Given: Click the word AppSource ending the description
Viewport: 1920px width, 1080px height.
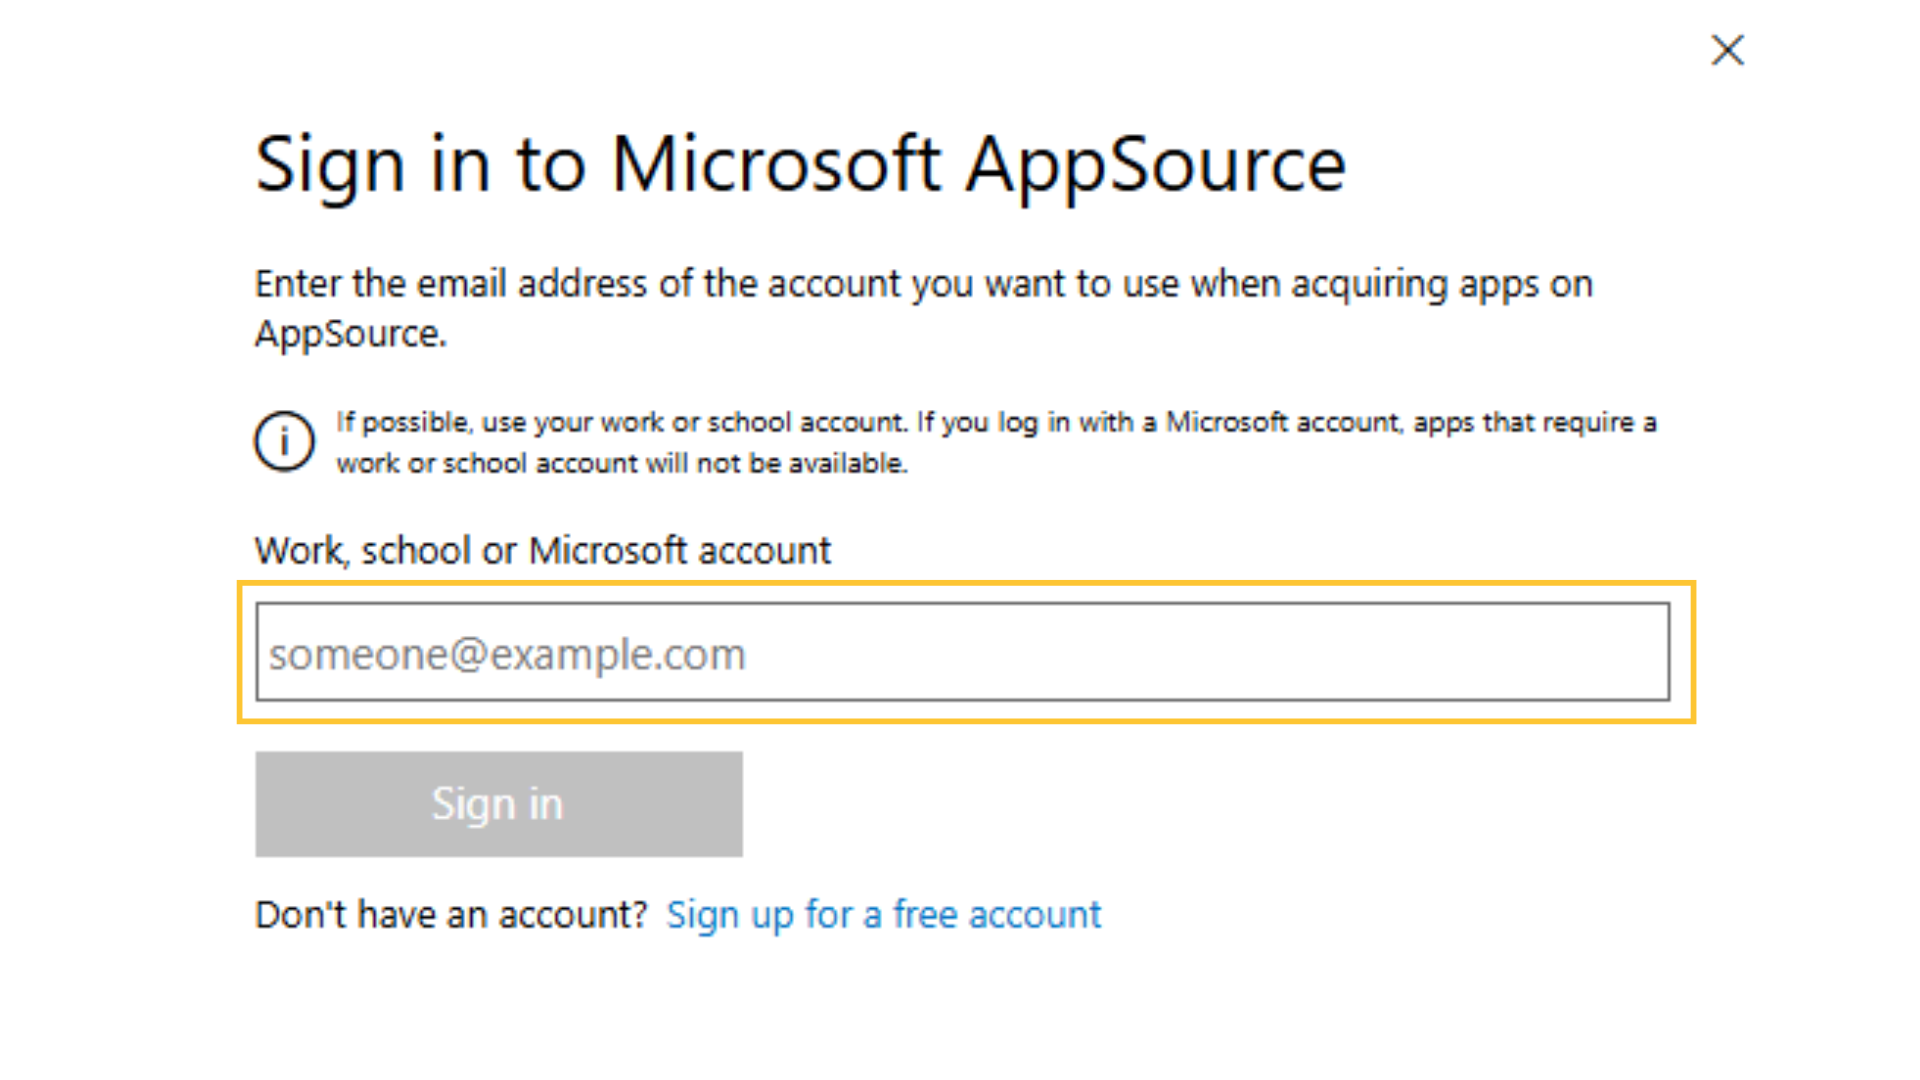Looking at the screenshot, I should pyautogui.click(x=350, y=335).
